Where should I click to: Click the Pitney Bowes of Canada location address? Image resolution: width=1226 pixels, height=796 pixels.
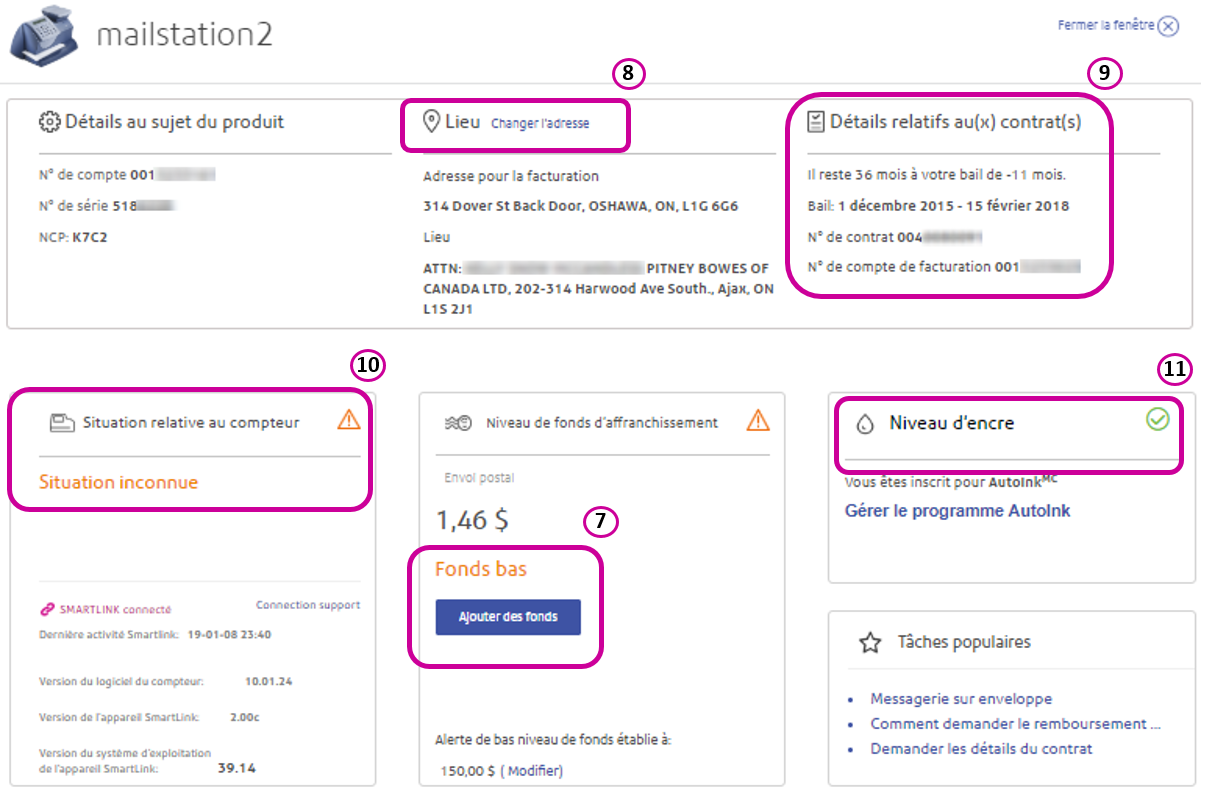[x=598, y=289]
